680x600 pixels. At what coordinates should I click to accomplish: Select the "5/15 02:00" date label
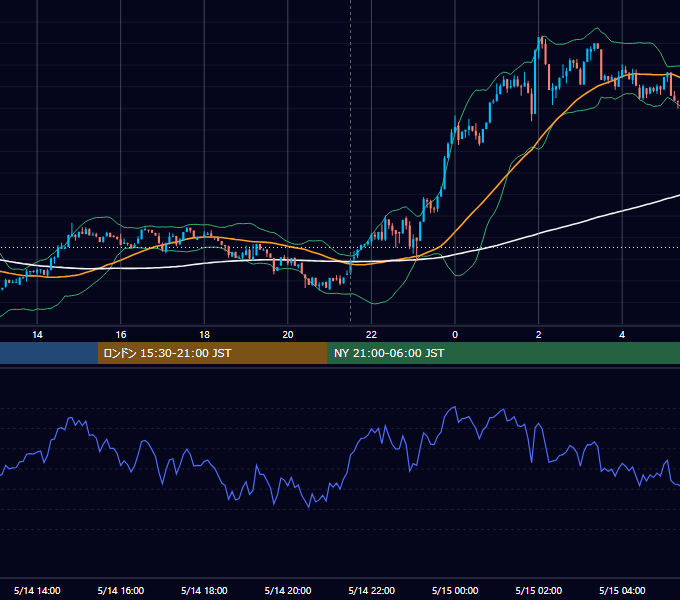coord(538,590)
